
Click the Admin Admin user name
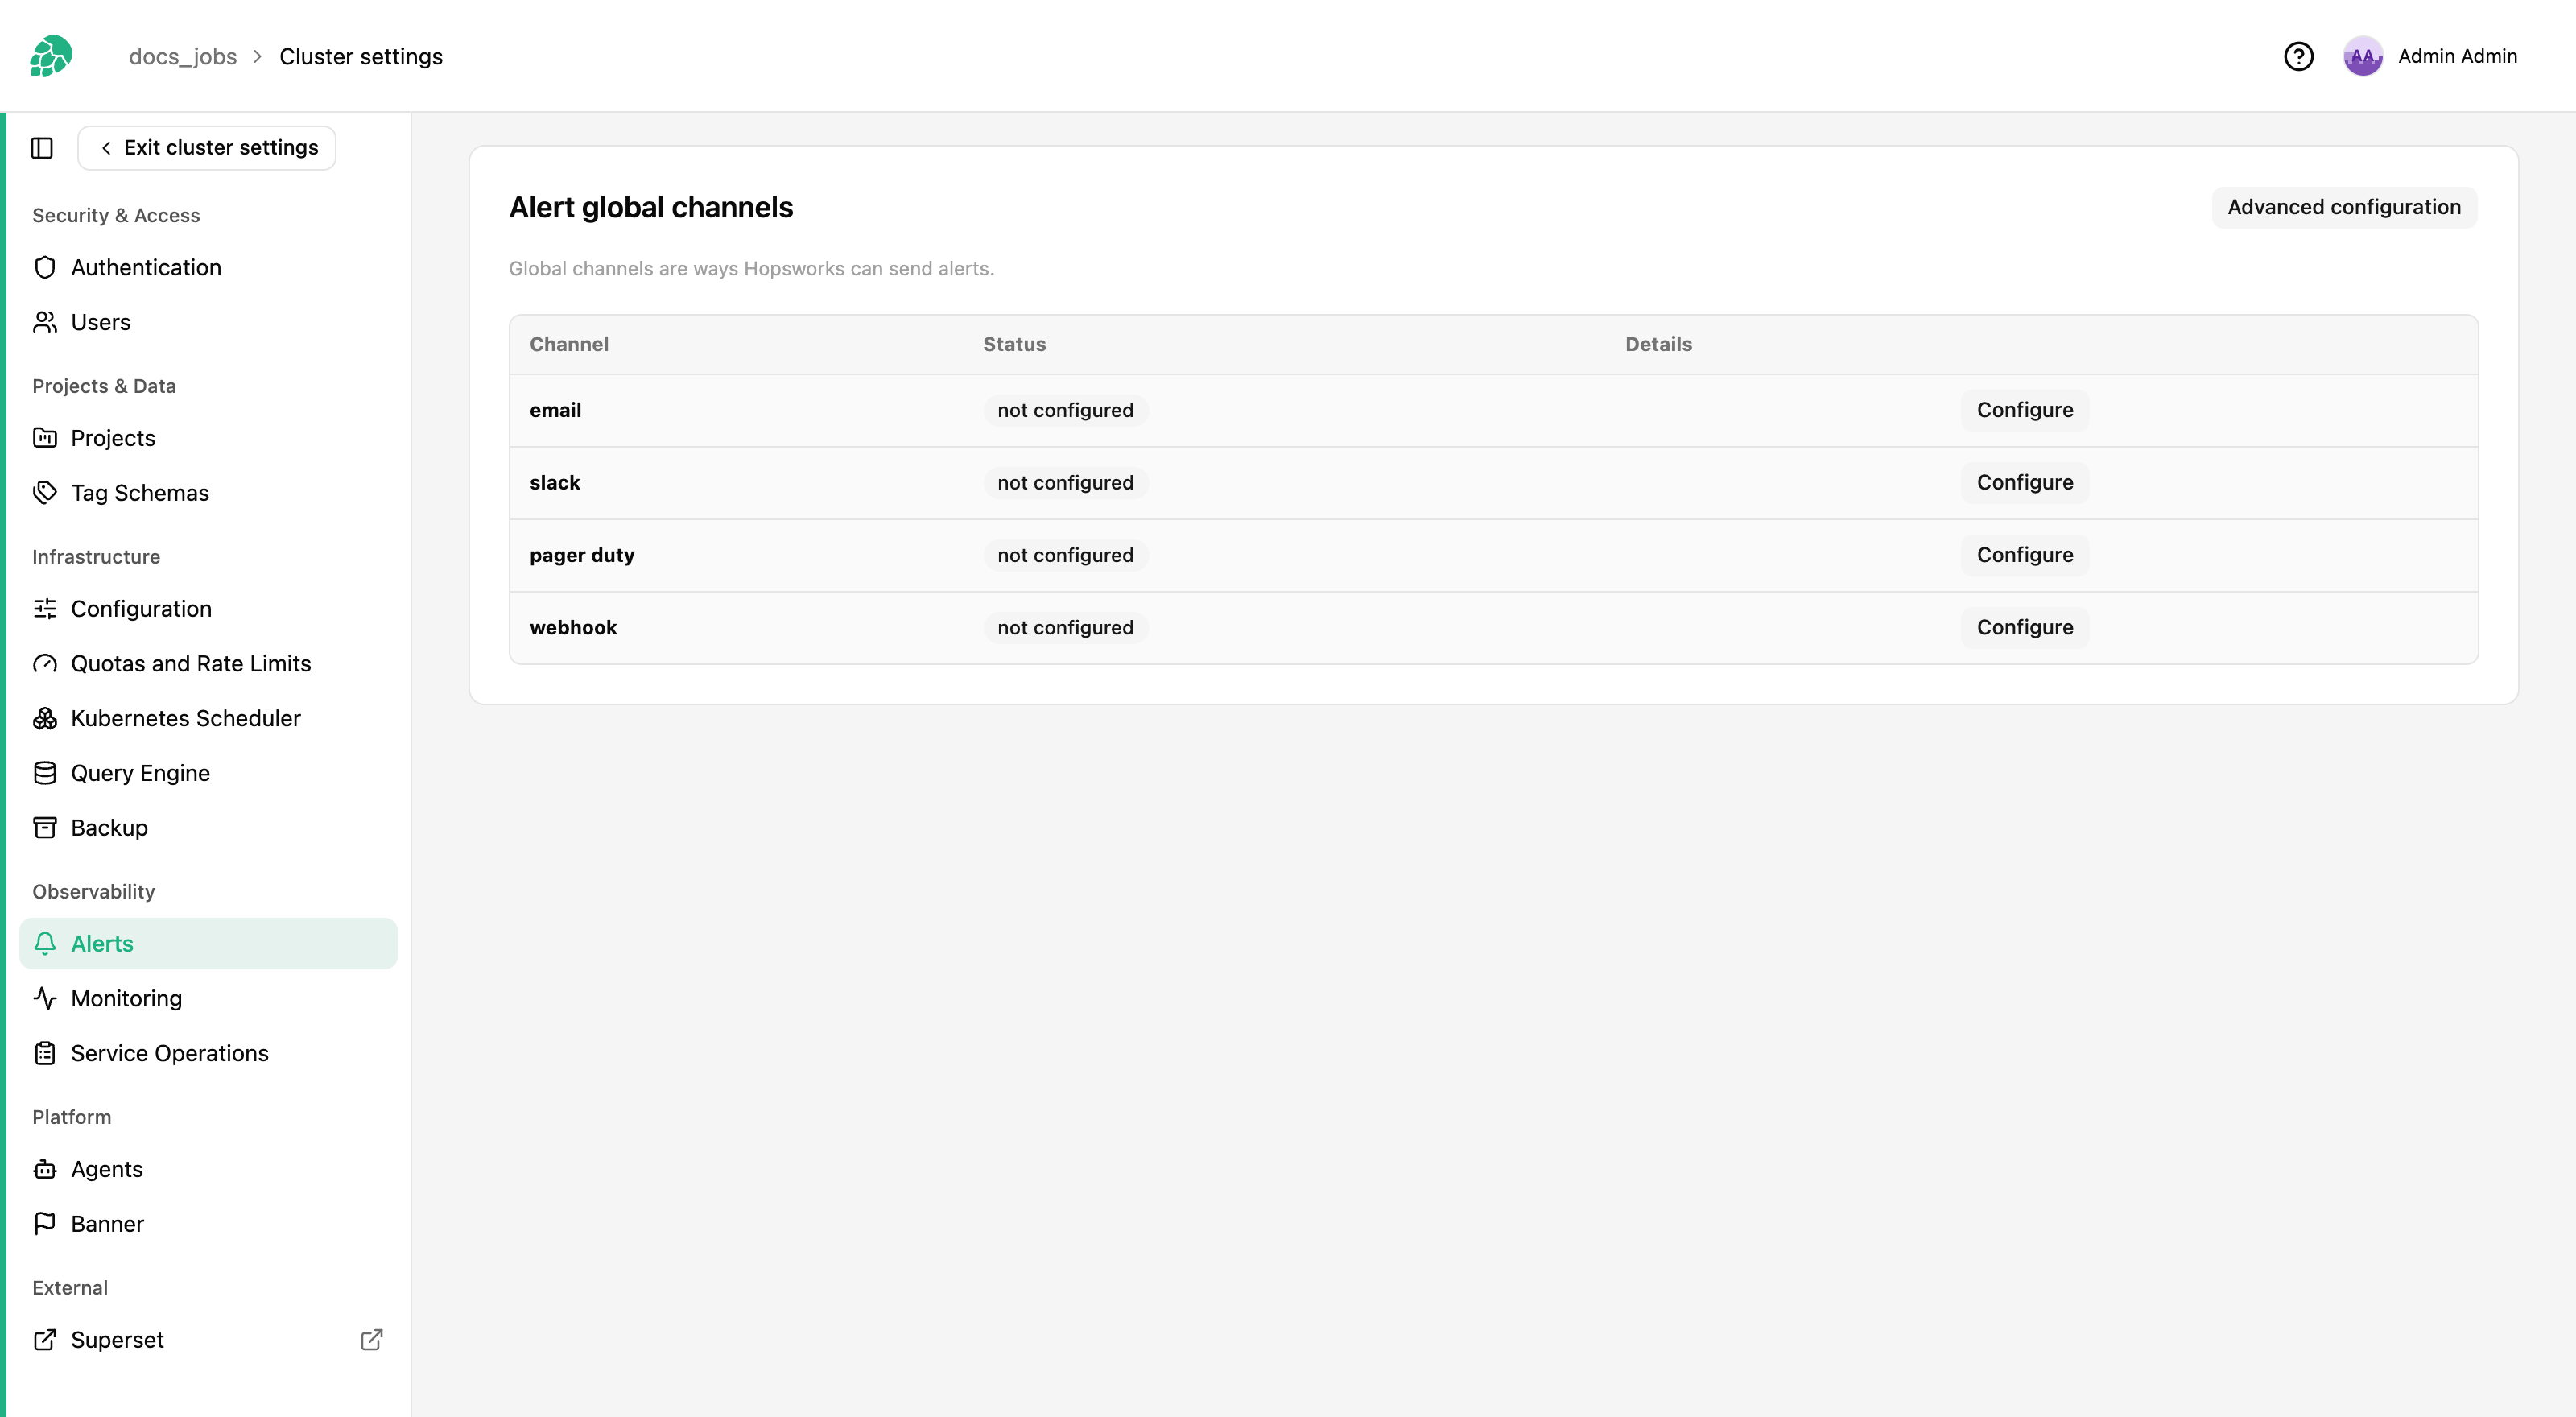point(2457,56)
